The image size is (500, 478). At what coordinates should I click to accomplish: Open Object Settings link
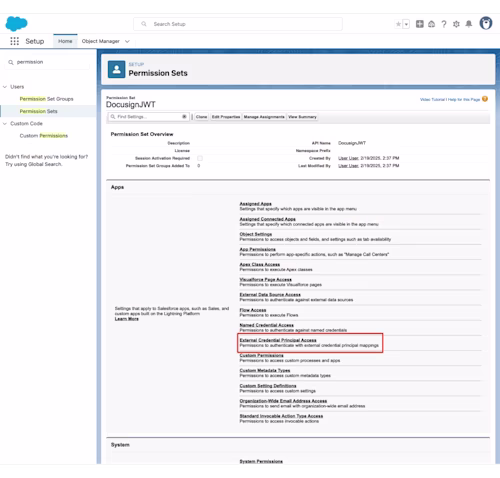tap(256, 234)
